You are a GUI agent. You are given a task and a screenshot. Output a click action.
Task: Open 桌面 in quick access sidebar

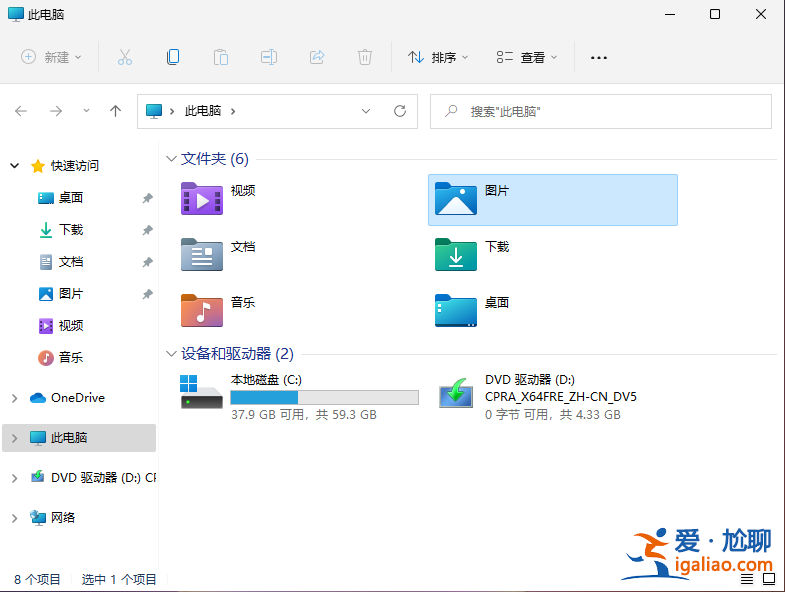click(x=70, y=198)
